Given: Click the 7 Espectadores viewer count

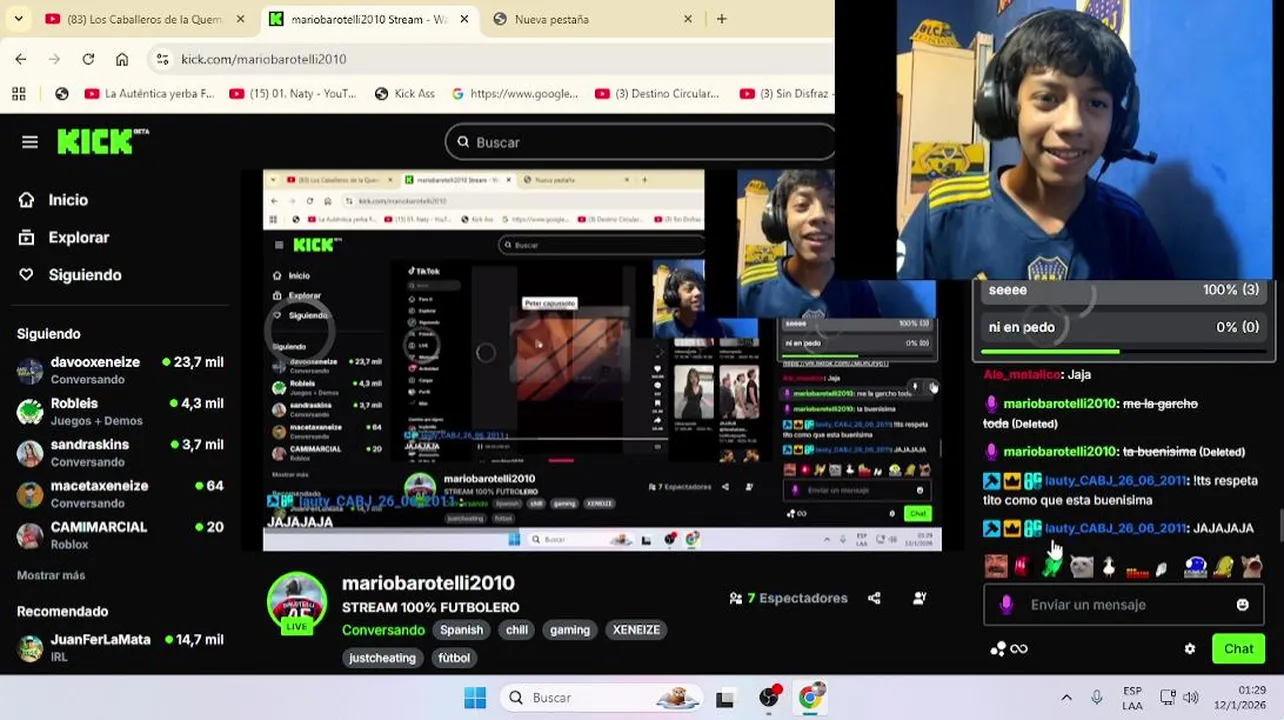Looking at the screenshot, I should (x=788, y=598).
